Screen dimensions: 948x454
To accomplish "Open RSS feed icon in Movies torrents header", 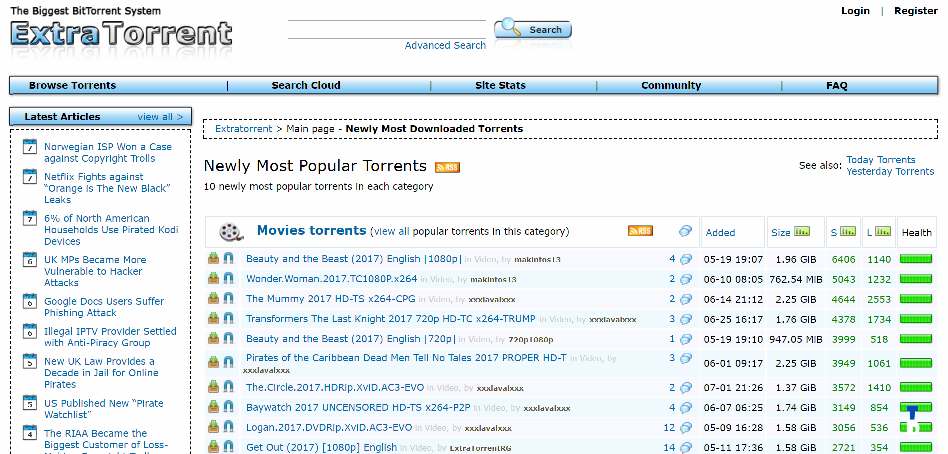I will pyautogui.click(x=640, y=230).
